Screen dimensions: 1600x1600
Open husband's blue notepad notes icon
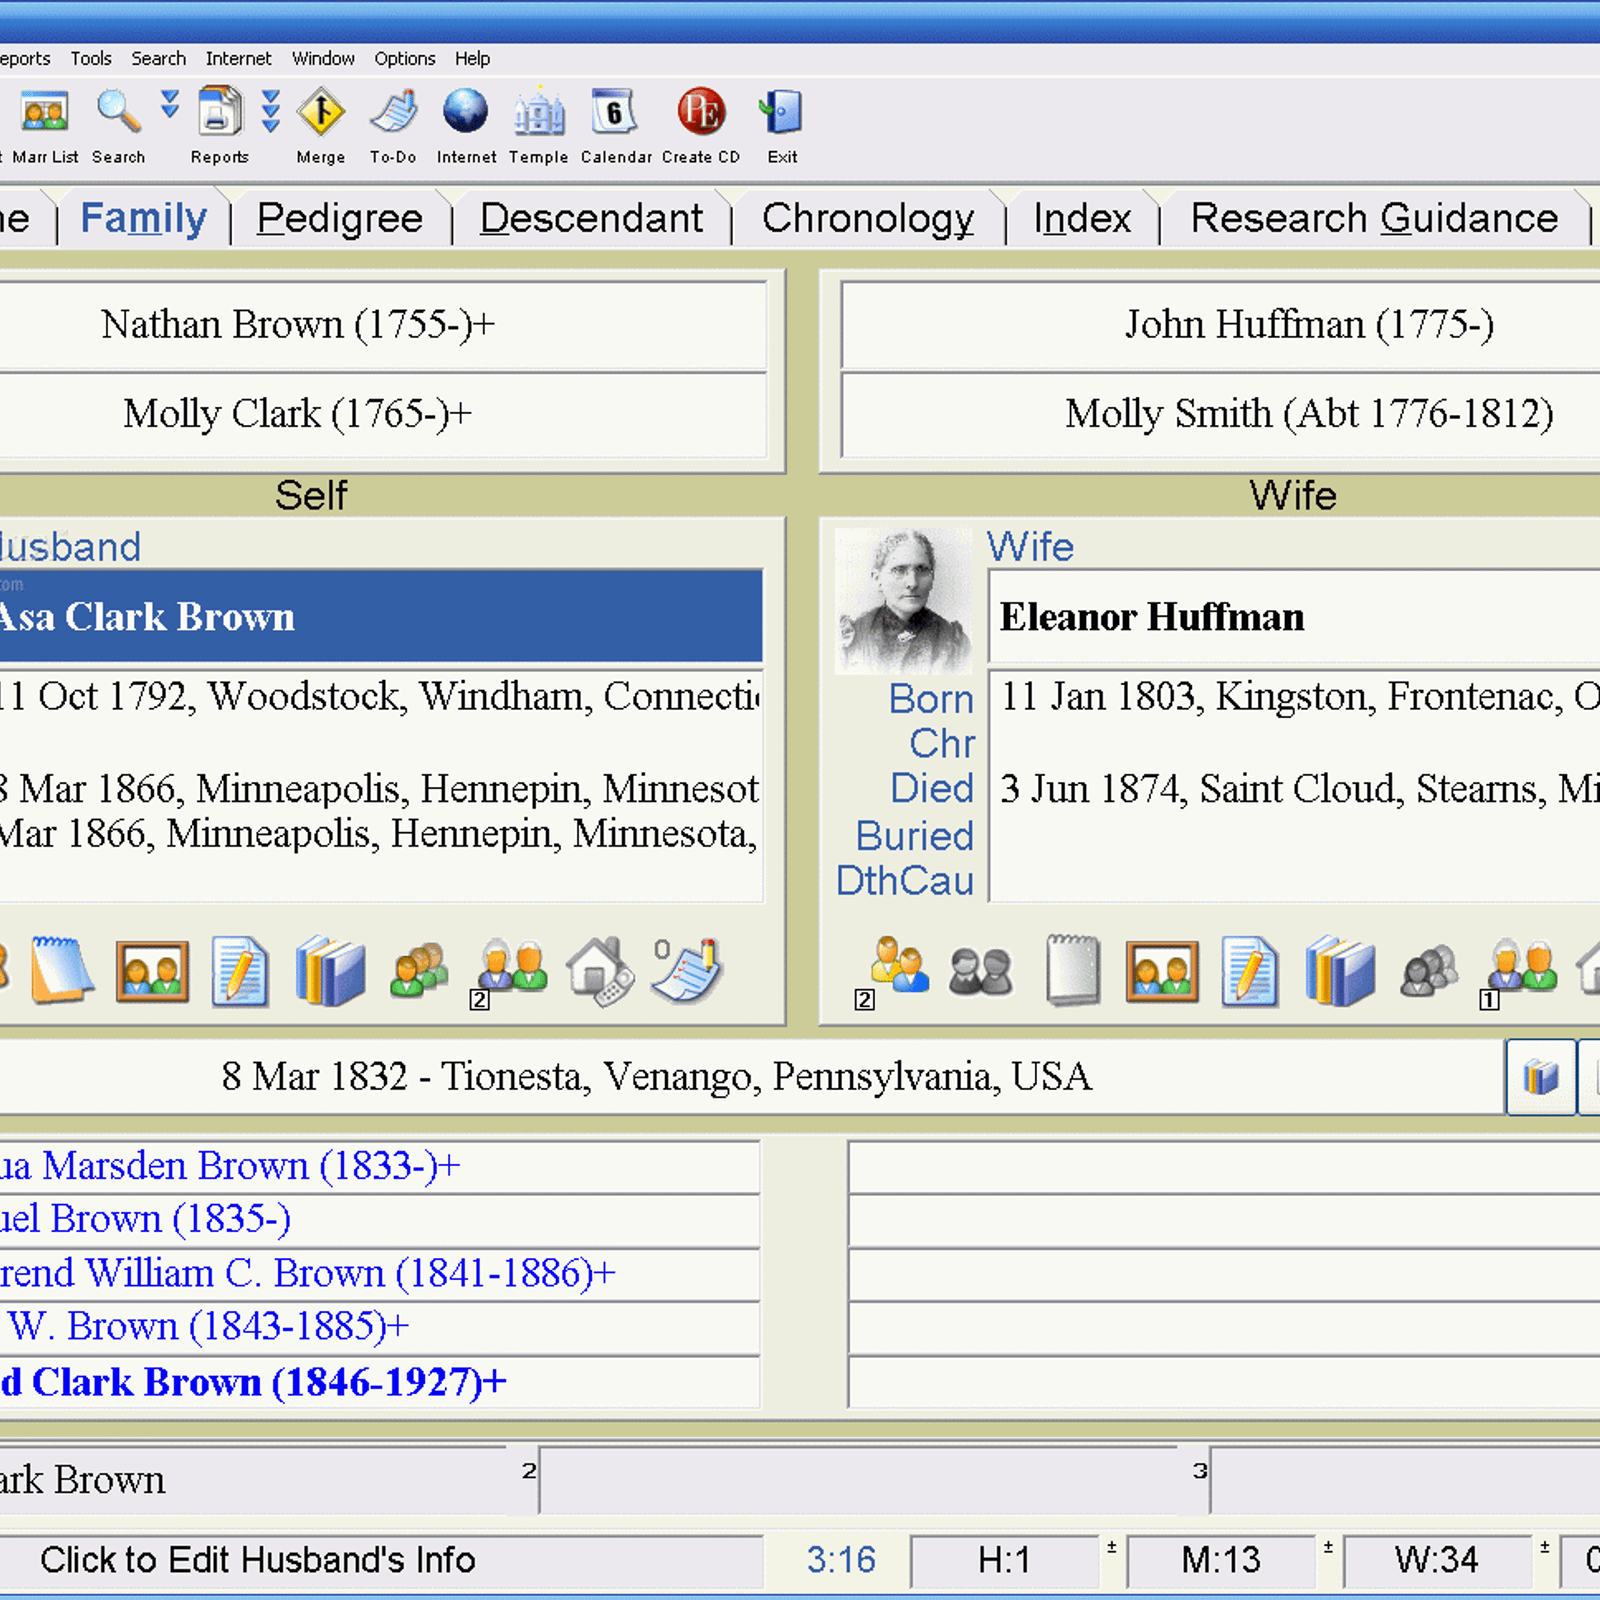pos(62,969)
